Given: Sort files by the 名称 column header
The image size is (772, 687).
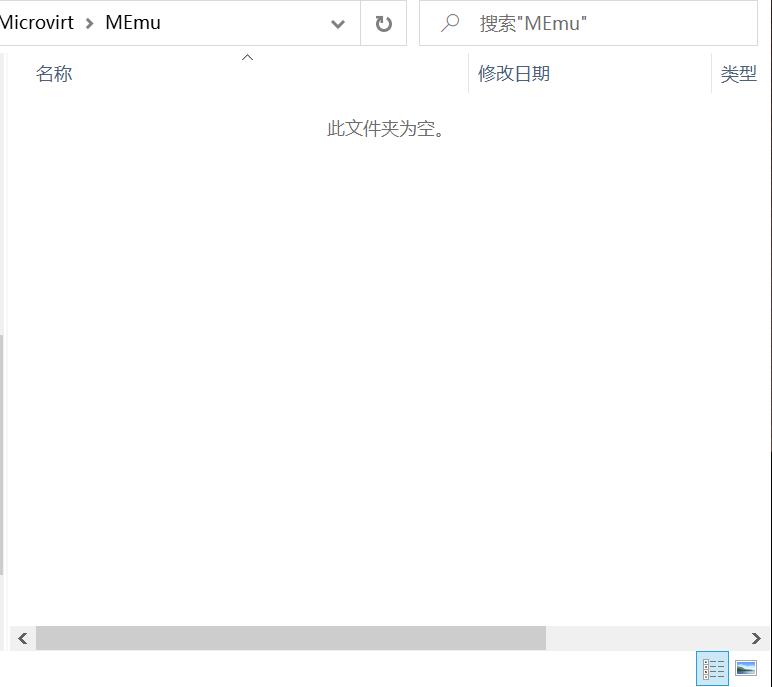Looking at the screenshot, I should (54, 74).
